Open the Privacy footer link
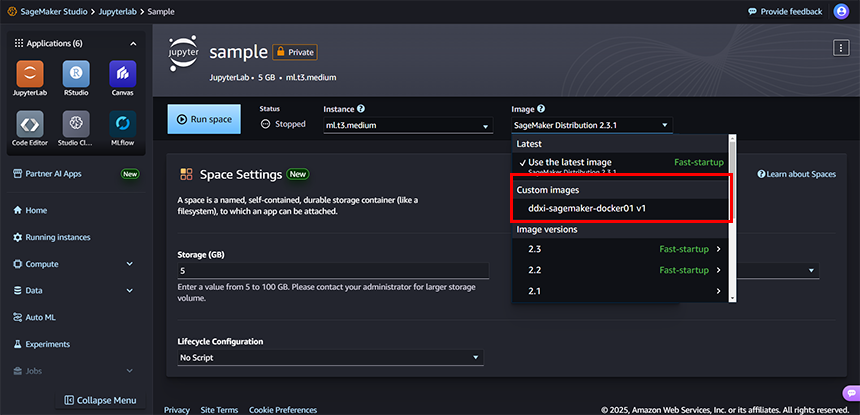This screenshot has width=860, height=415. click(x=177, y=410)
